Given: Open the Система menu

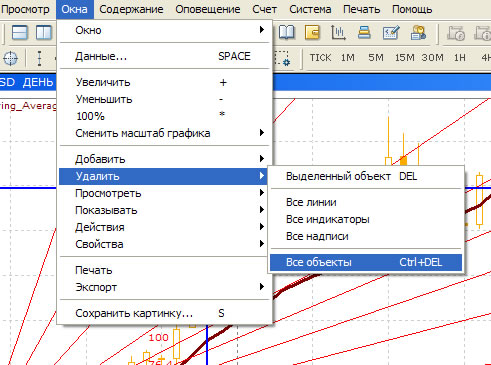Looking at the screenshot, I should (x=310, y=9).
